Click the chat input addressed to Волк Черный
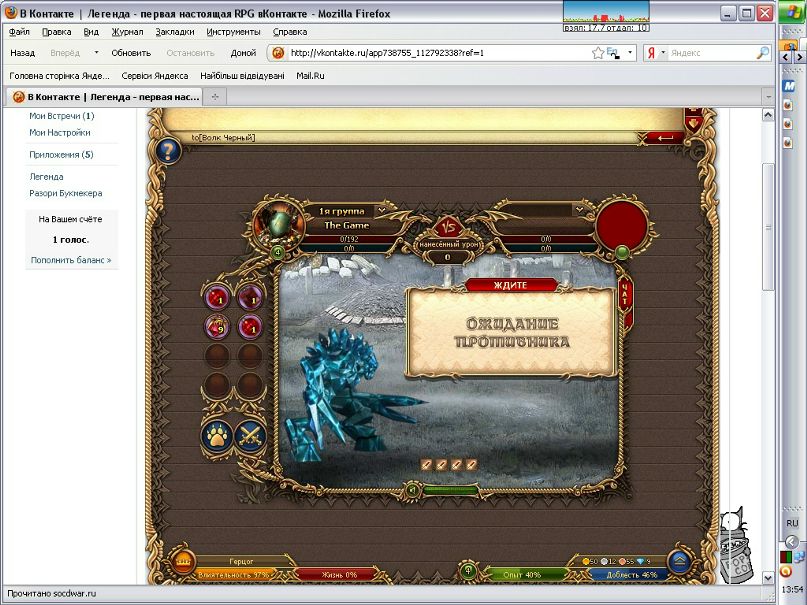Viewport: 807px width, 605px height. (x=412, y=137)
